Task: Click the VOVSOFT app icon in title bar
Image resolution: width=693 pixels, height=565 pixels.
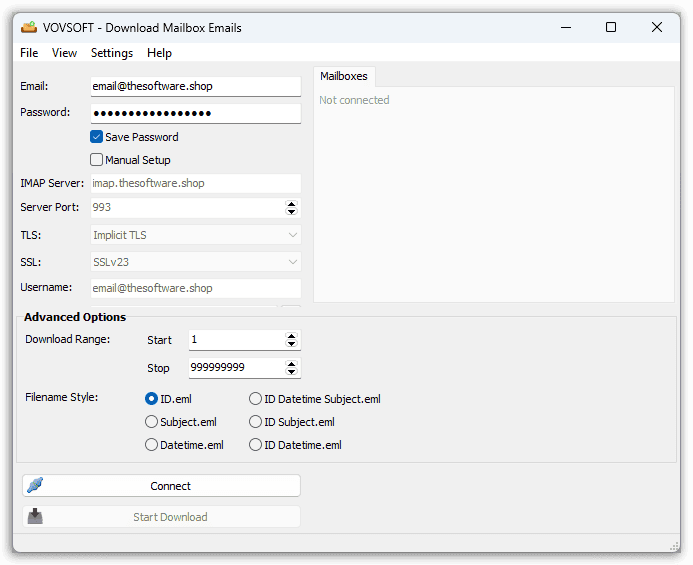Action: [x=29, y=27]
